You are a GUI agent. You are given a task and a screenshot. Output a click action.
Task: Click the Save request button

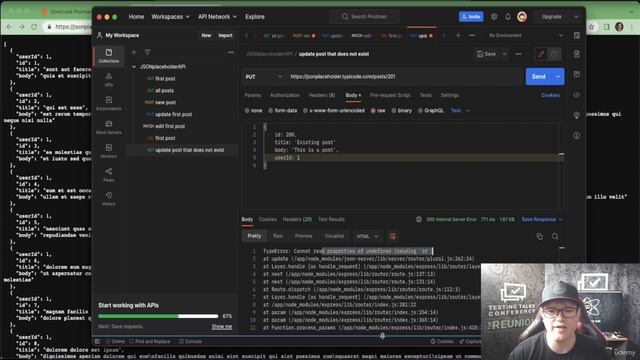487,54
